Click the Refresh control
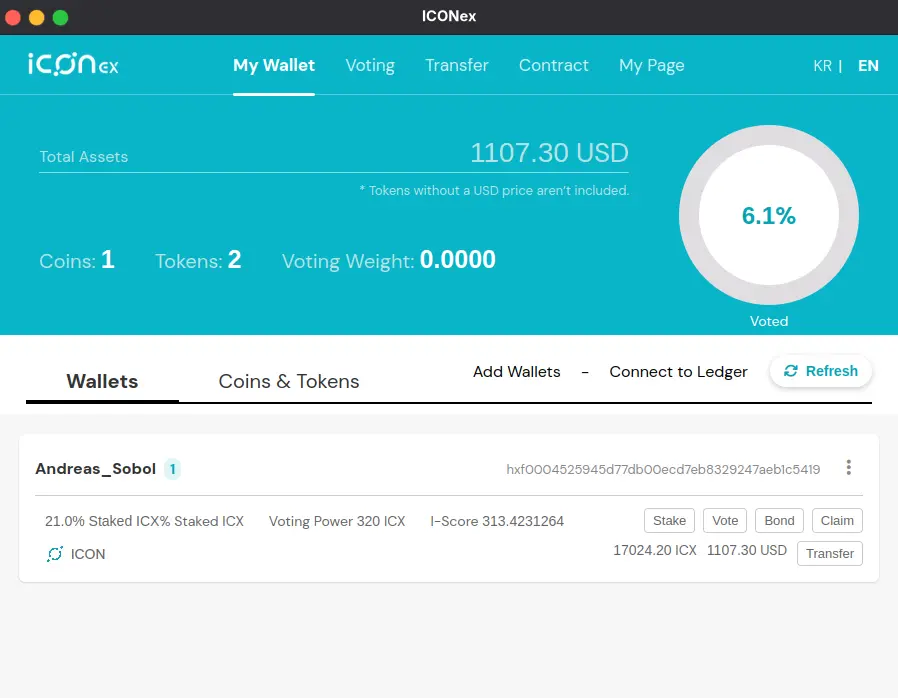The width and height of the screenshot is (898, 698). (820, 370)
